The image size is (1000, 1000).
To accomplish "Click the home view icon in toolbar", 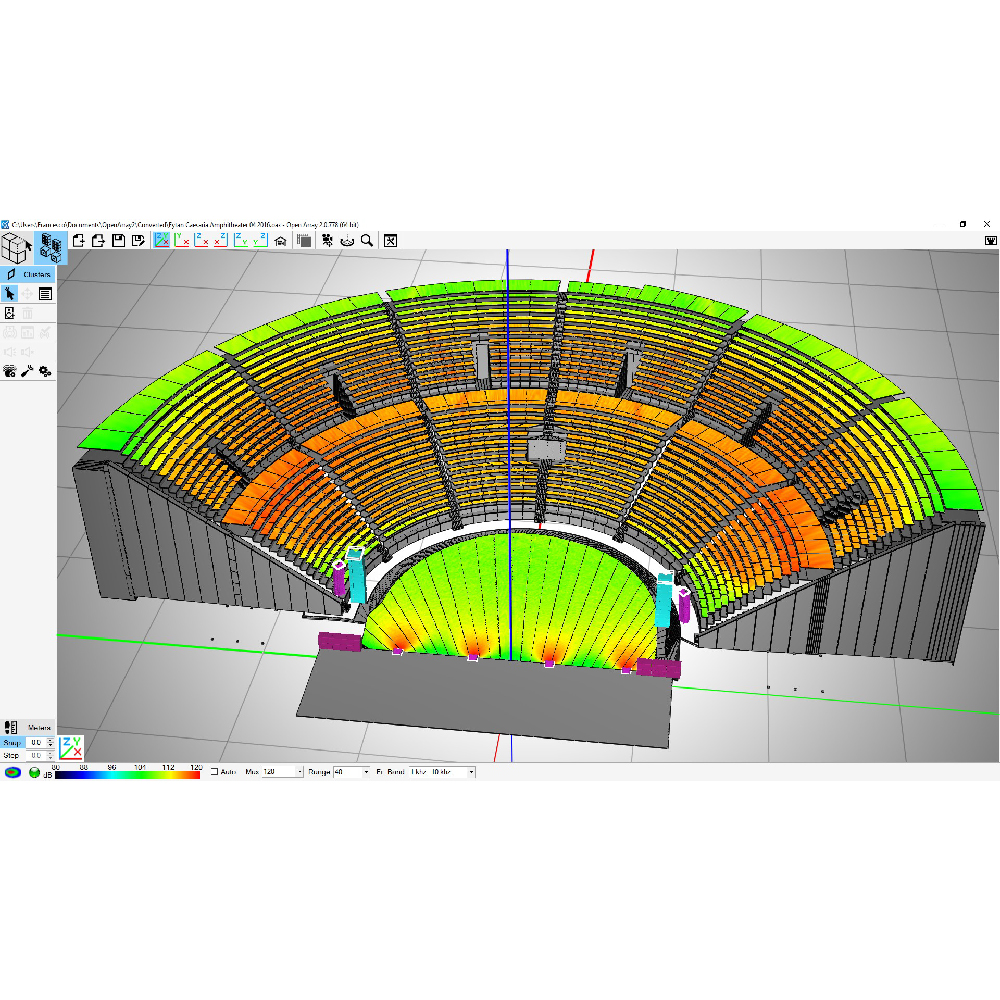I will (281, 240).
